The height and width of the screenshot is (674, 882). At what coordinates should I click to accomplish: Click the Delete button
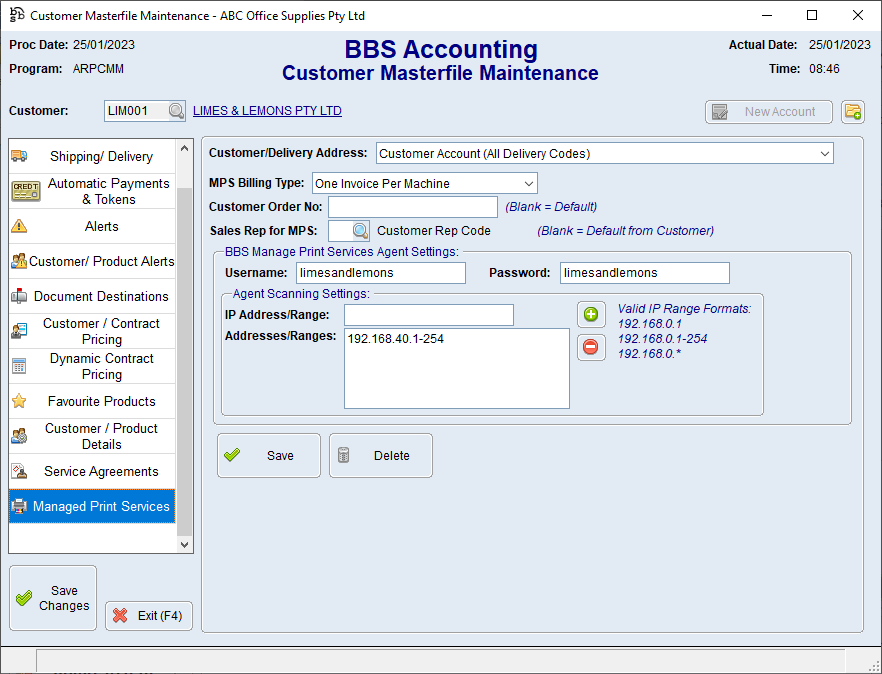pos(380,456)
